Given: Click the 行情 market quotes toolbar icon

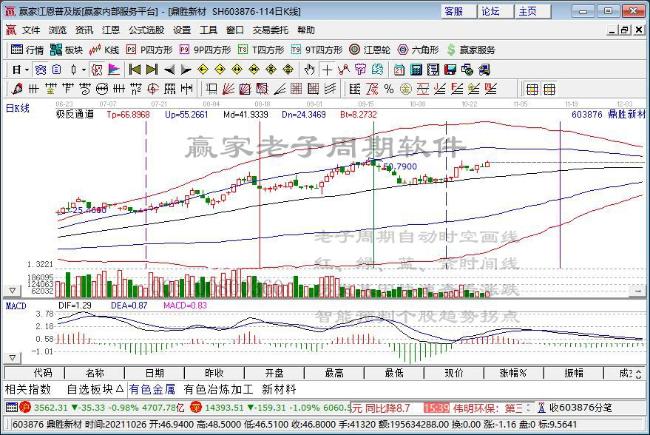Looking at the screenshot, I should [27, 49].
